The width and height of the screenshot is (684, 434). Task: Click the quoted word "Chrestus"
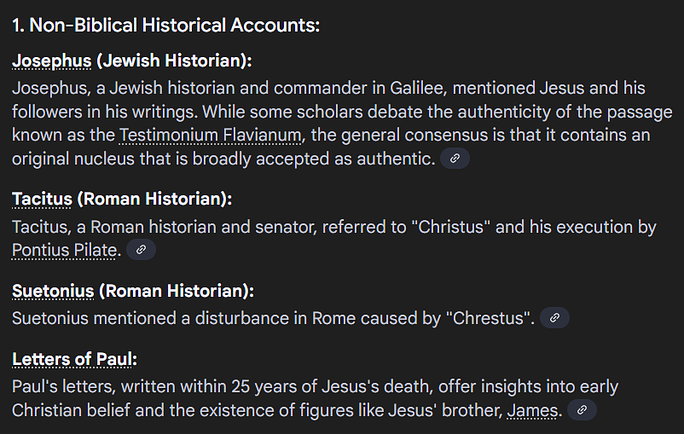(x=488, y=318)
